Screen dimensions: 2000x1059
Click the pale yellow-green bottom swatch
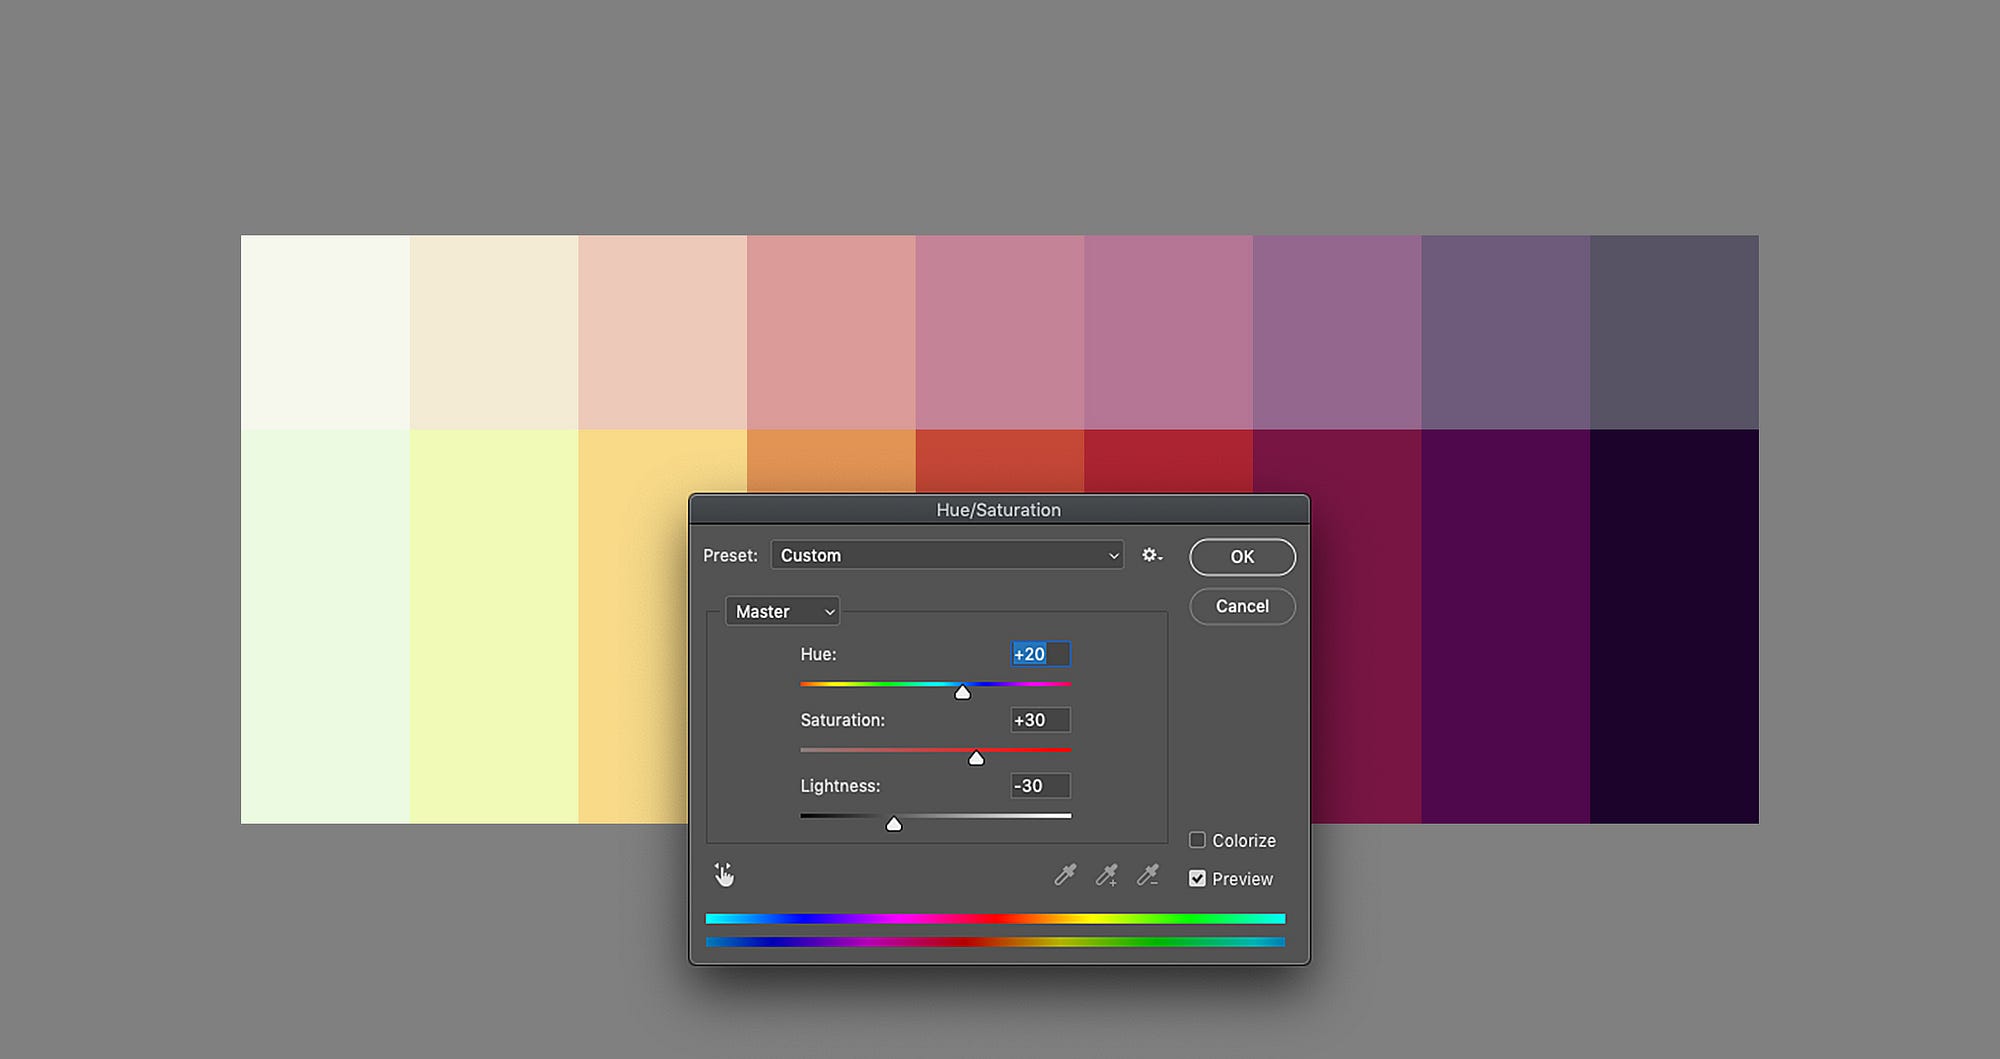coord(494,627)
